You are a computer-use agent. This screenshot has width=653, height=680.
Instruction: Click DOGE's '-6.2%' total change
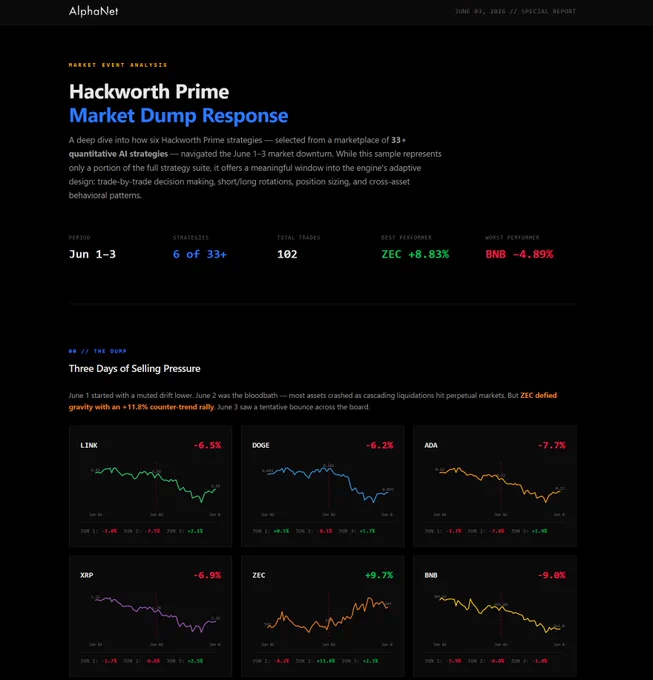(379, 445)
